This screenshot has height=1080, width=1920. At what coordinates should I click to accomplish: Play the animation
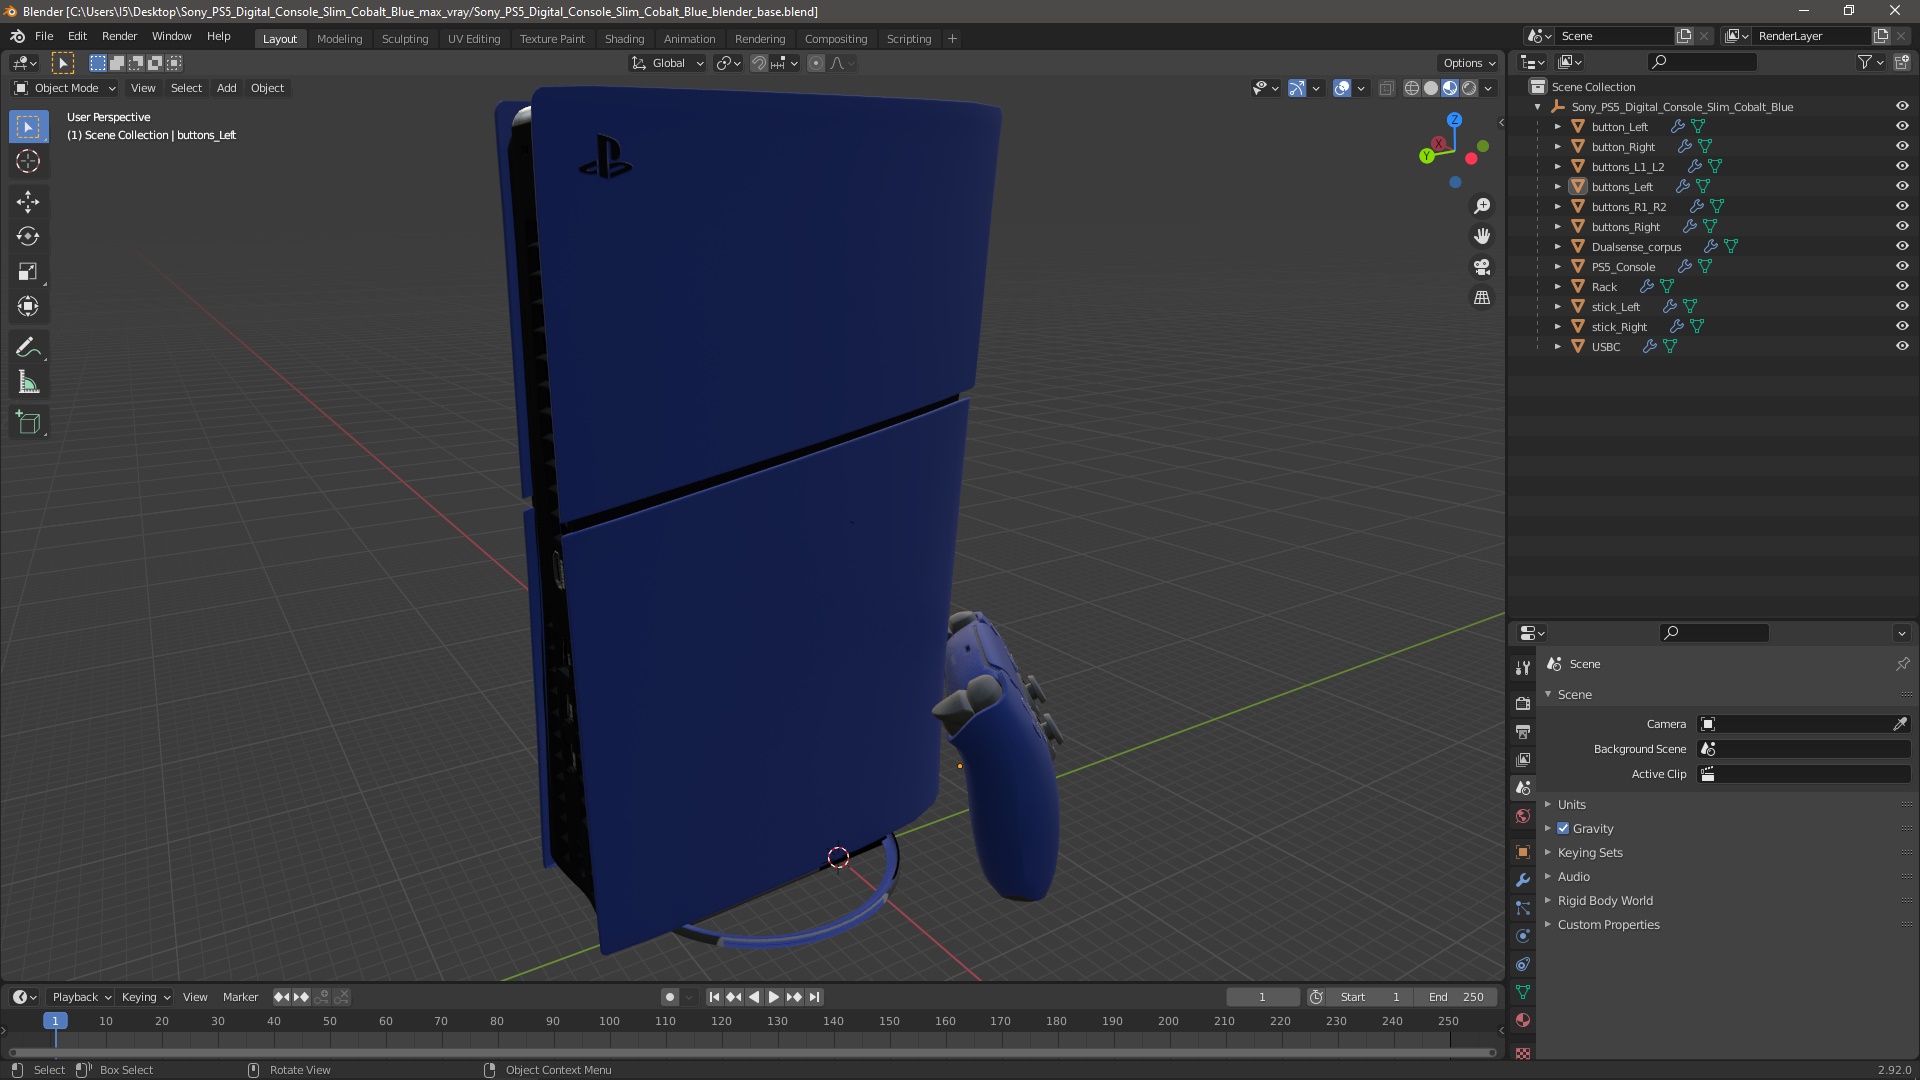pos(773,997)
